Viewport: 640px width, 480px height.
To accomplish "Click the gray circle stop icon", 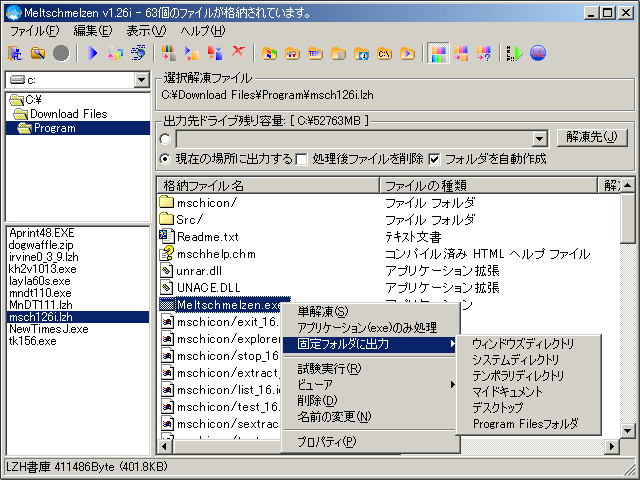I will click(61, 53).
